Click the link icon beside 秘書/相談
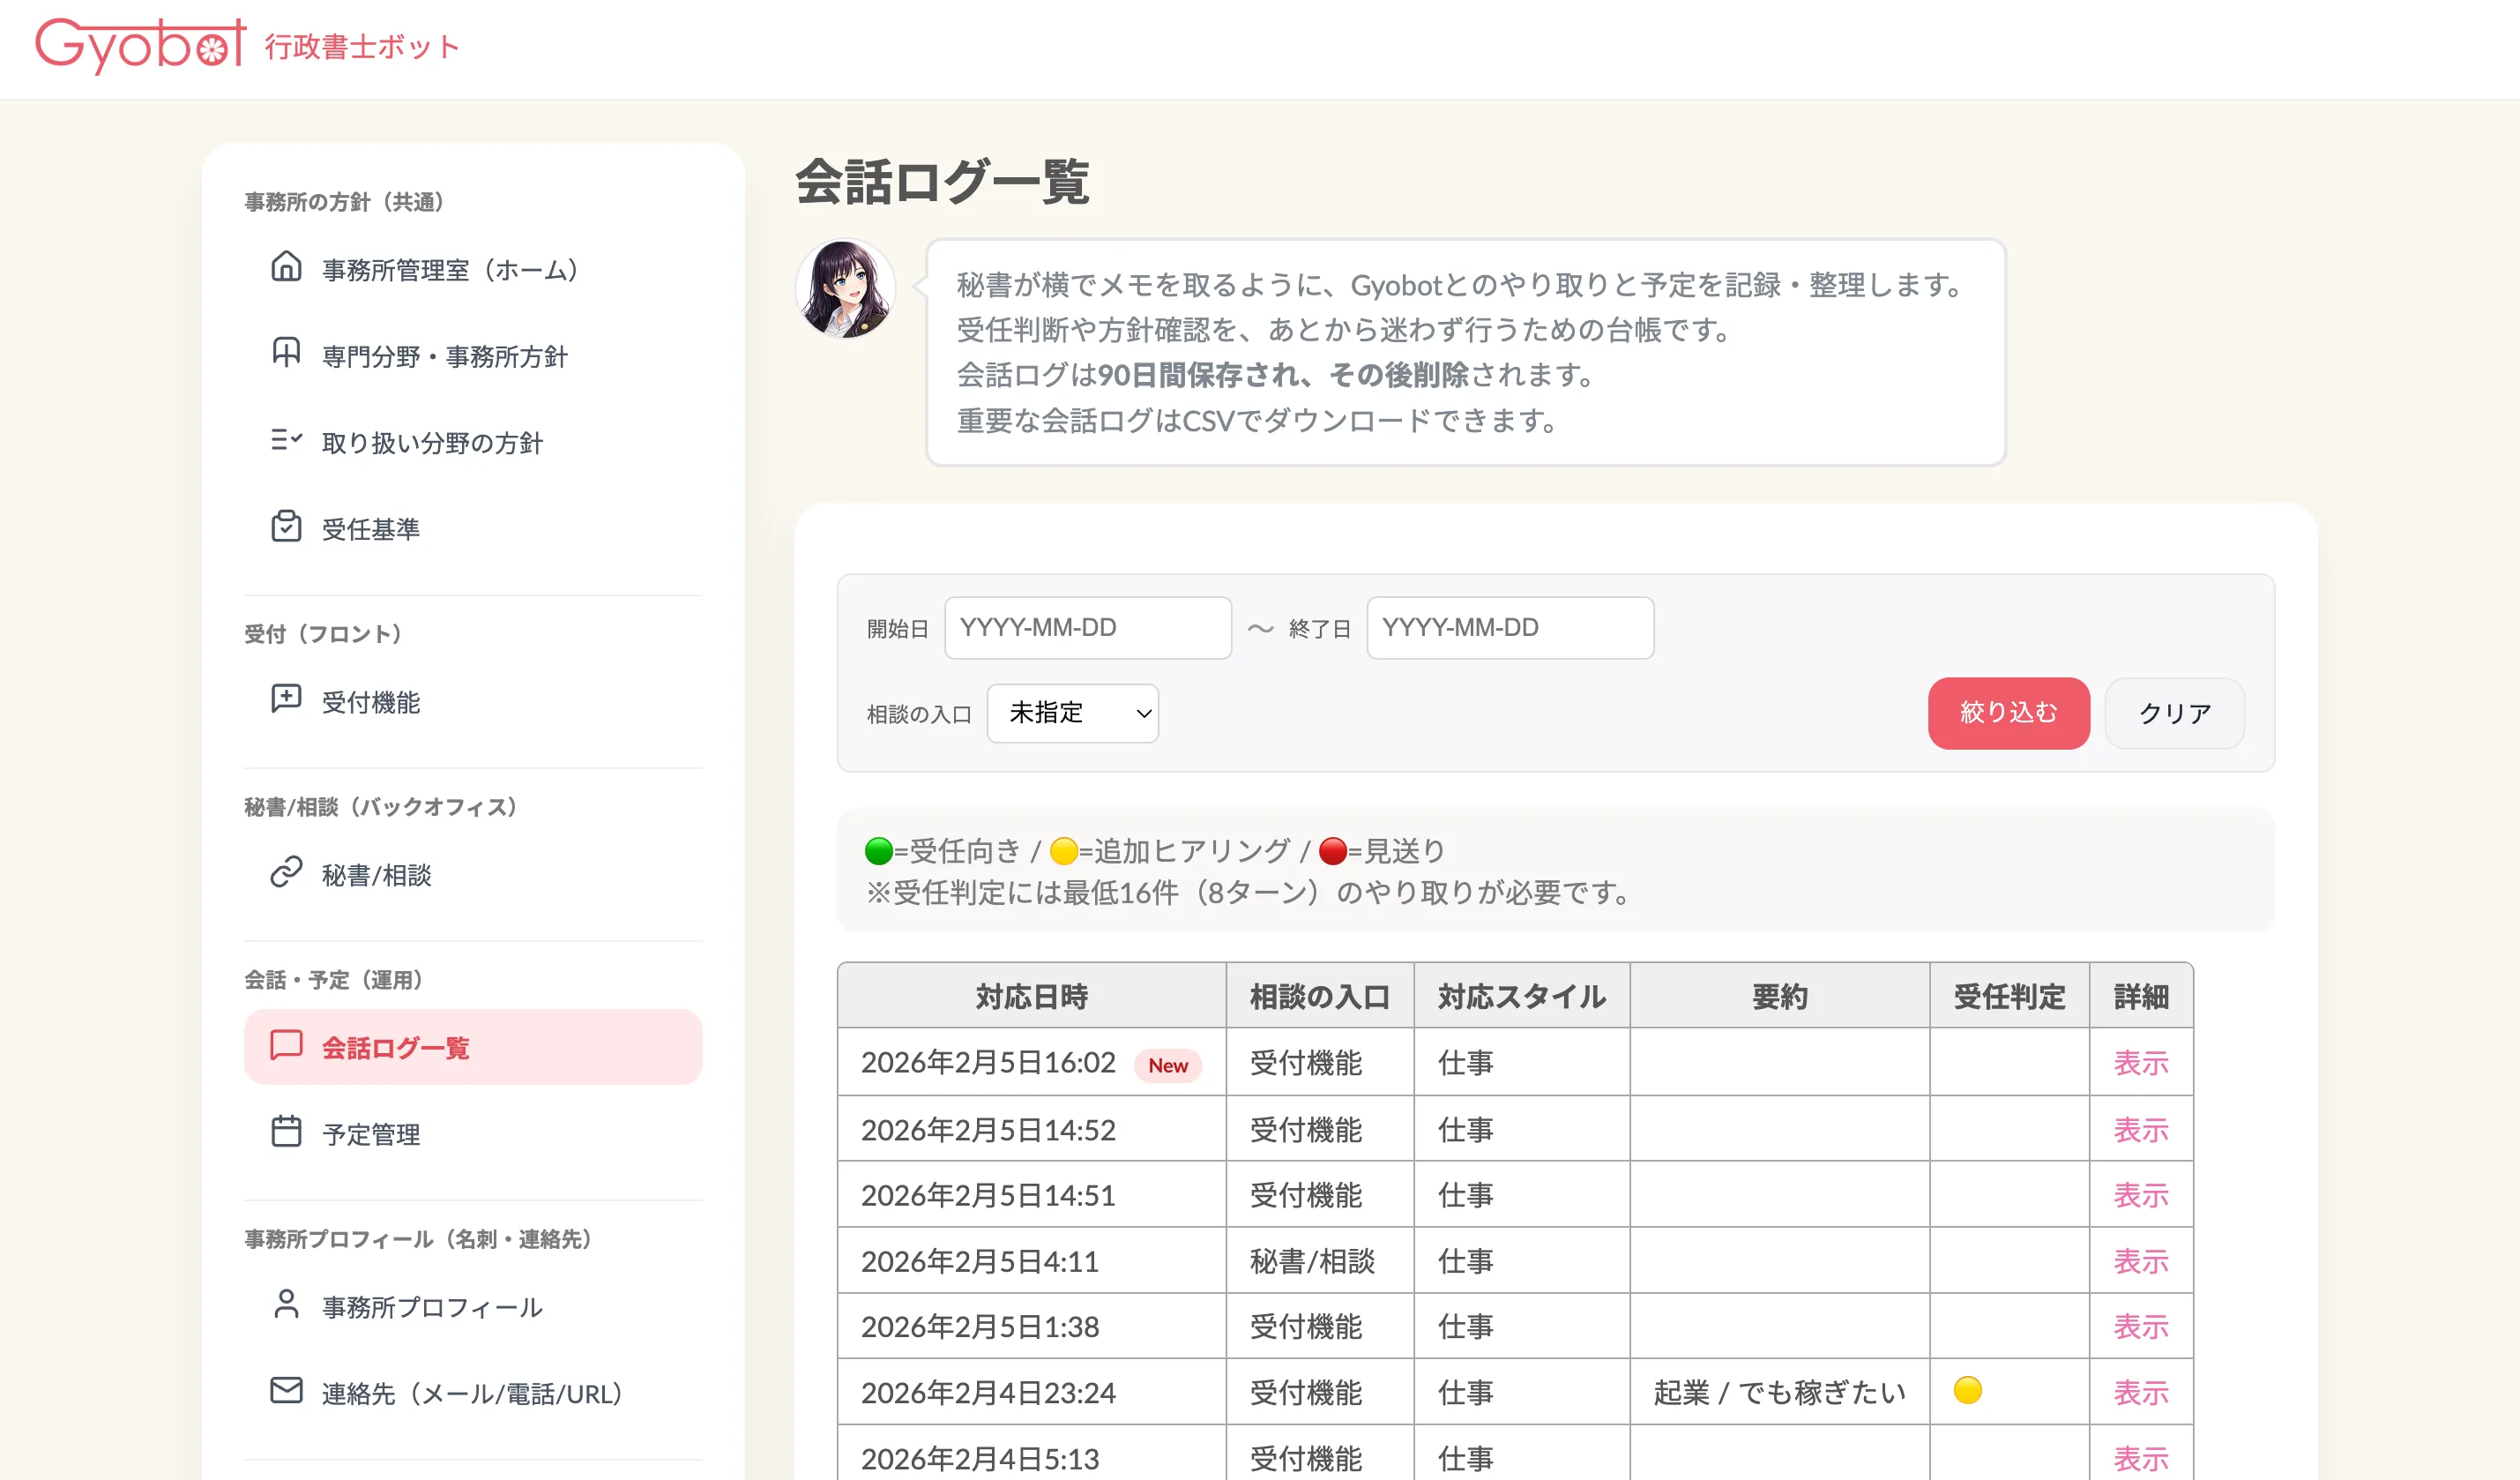The image size is (2520, 1480). pyautogui.click(x=286, y=872)
